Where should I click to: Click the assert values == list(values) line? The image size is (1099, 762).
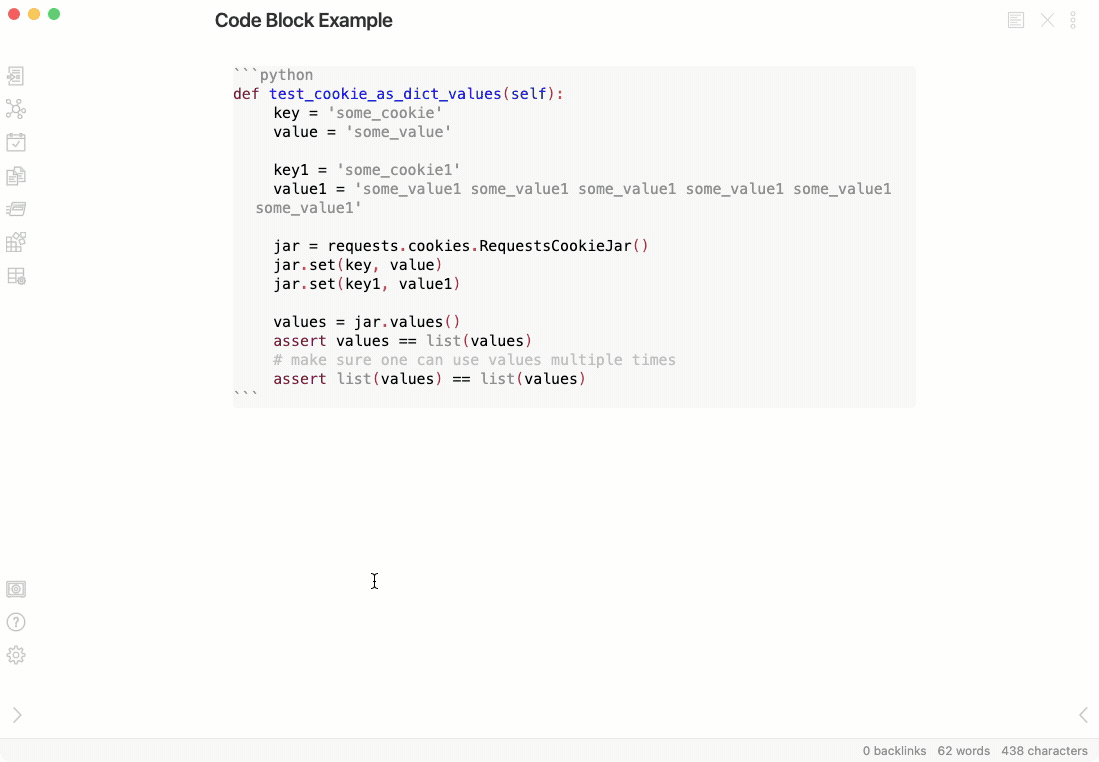coord(402,341)
